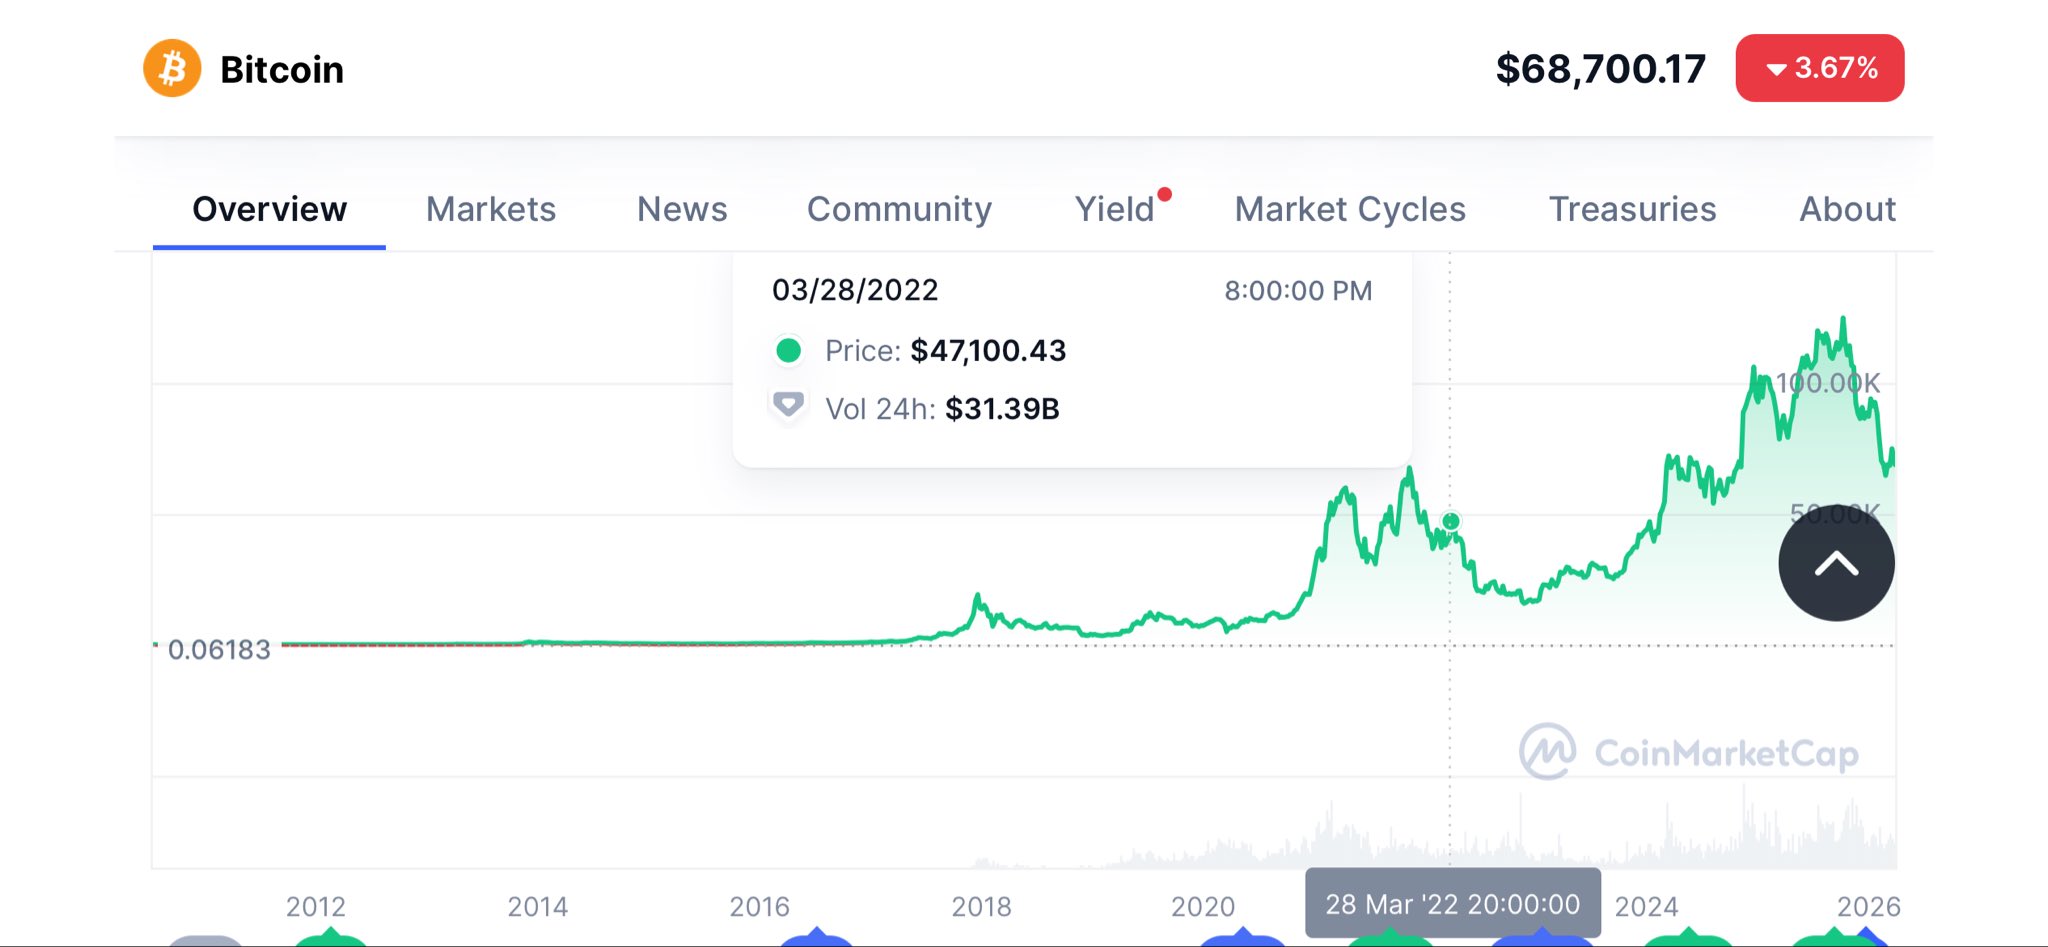Click the 28 Mar '22 crosshair date label
This screenshot has width=2048, height=947.
pyautogui.click(x=1452, y=904)
